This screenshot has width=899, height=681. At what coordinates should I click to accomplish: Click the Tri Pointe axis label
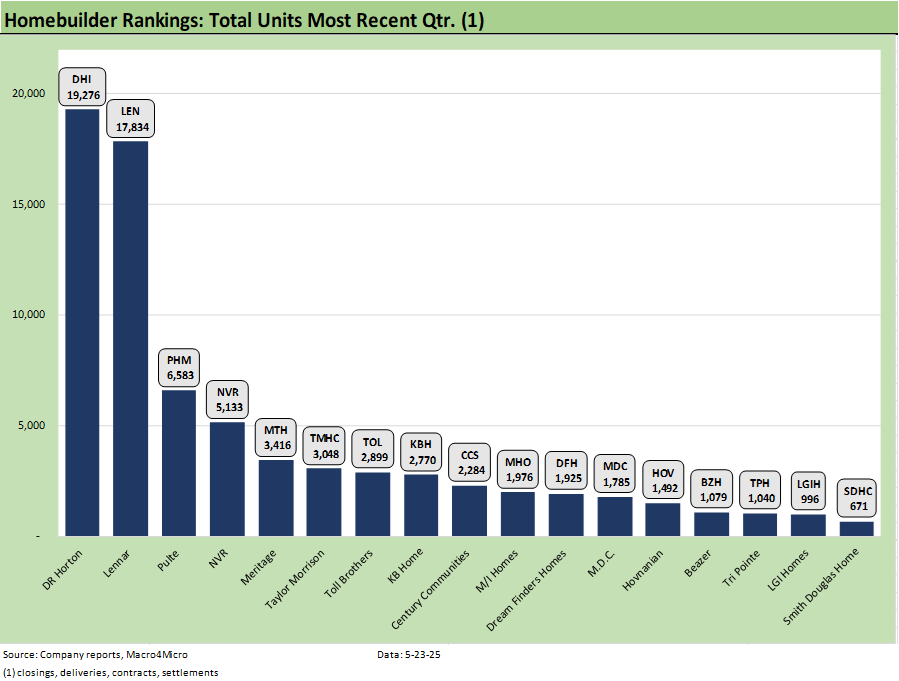click(741, 568)
